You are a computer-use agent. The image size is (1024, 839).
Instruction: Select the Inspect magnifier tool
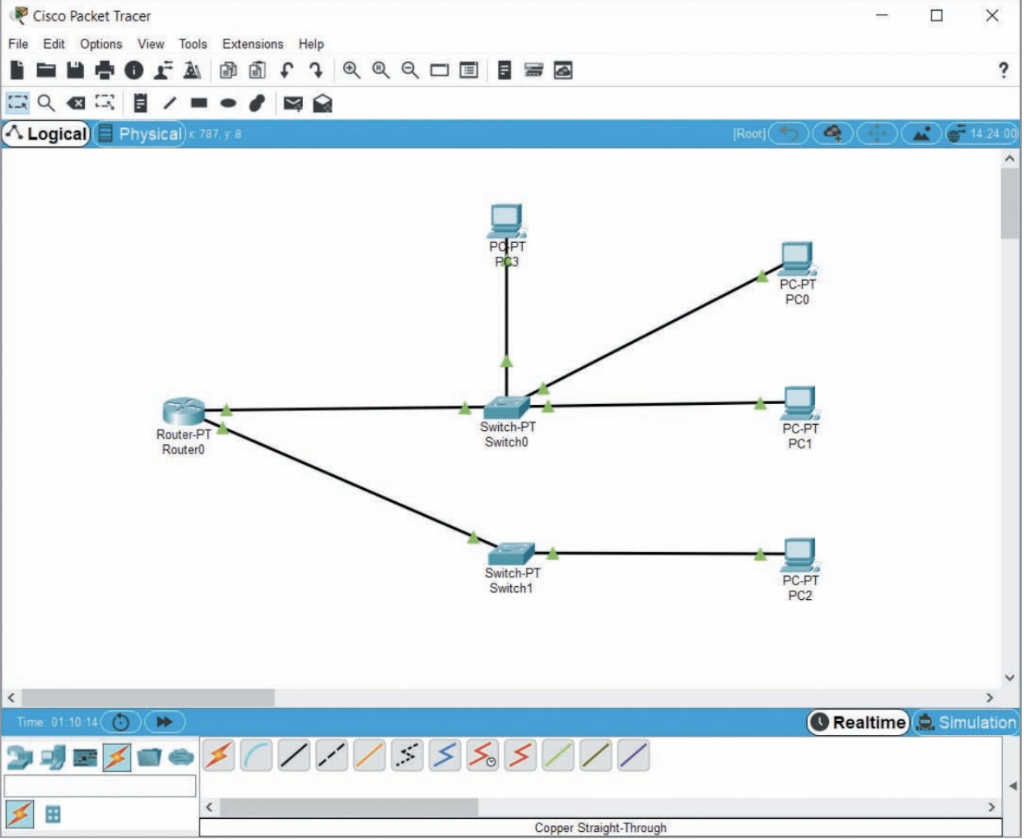[x=46, y=103]
